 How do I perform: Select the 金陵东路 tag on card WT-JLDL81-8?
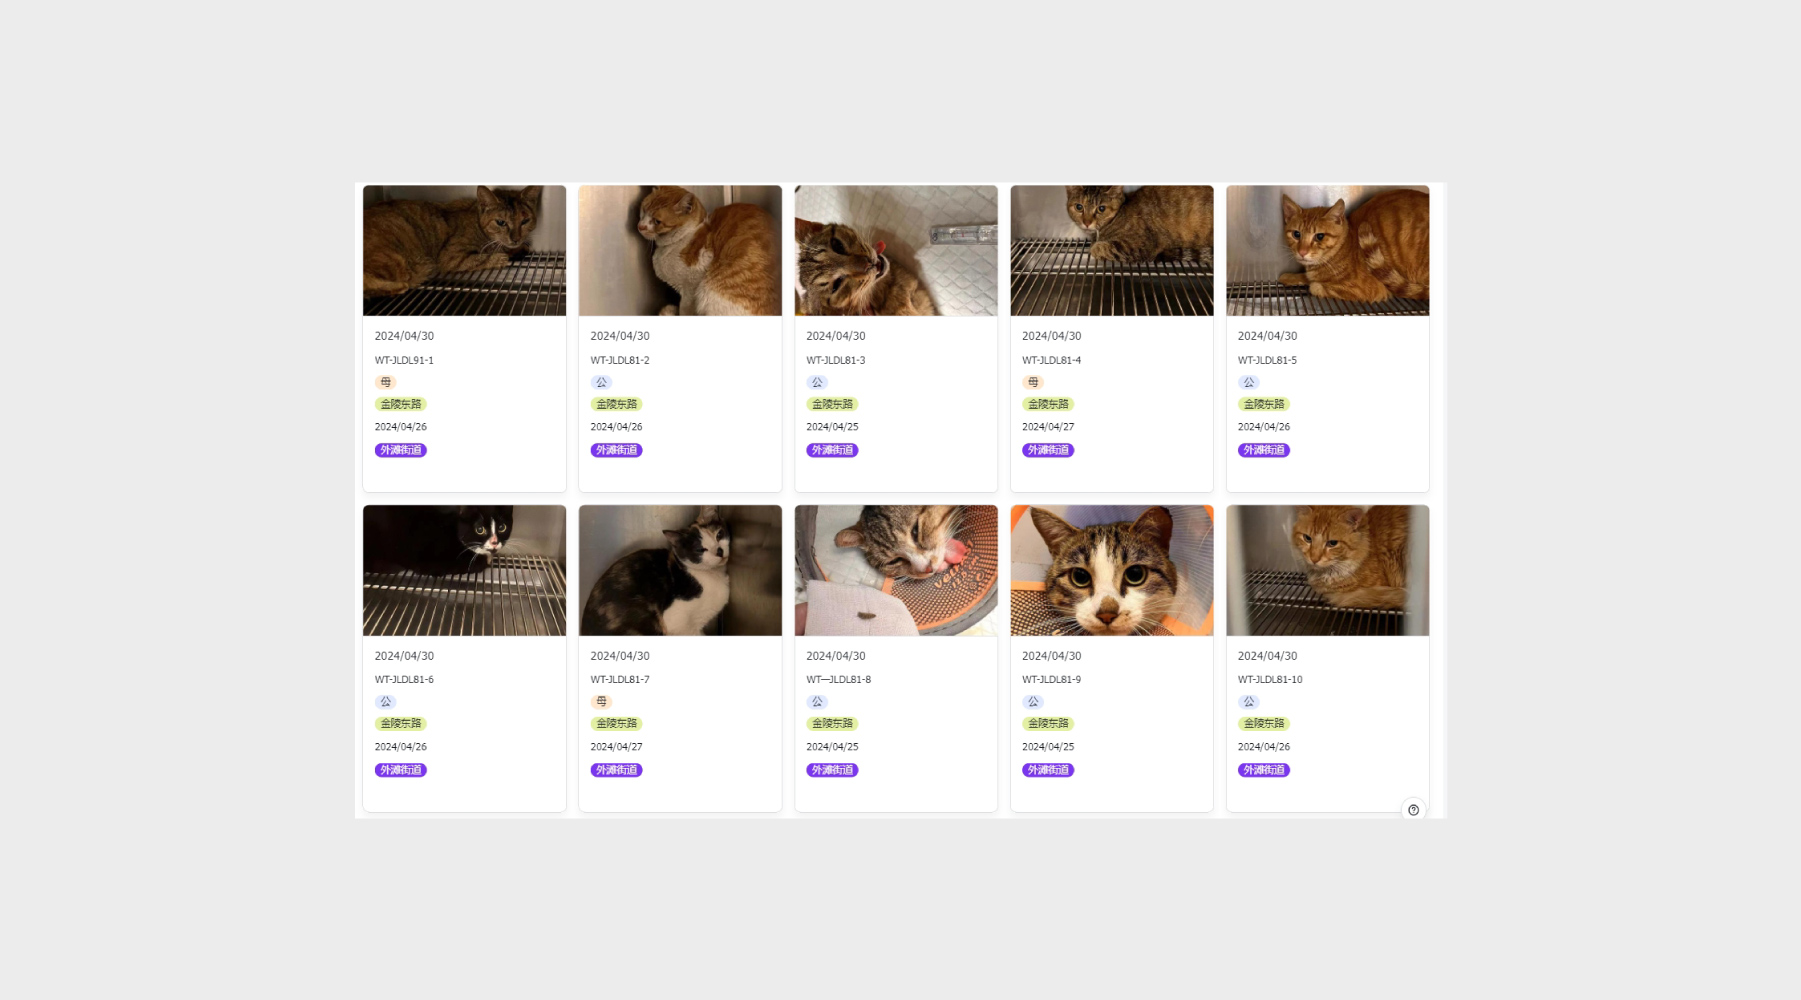(x=832, y=724)
